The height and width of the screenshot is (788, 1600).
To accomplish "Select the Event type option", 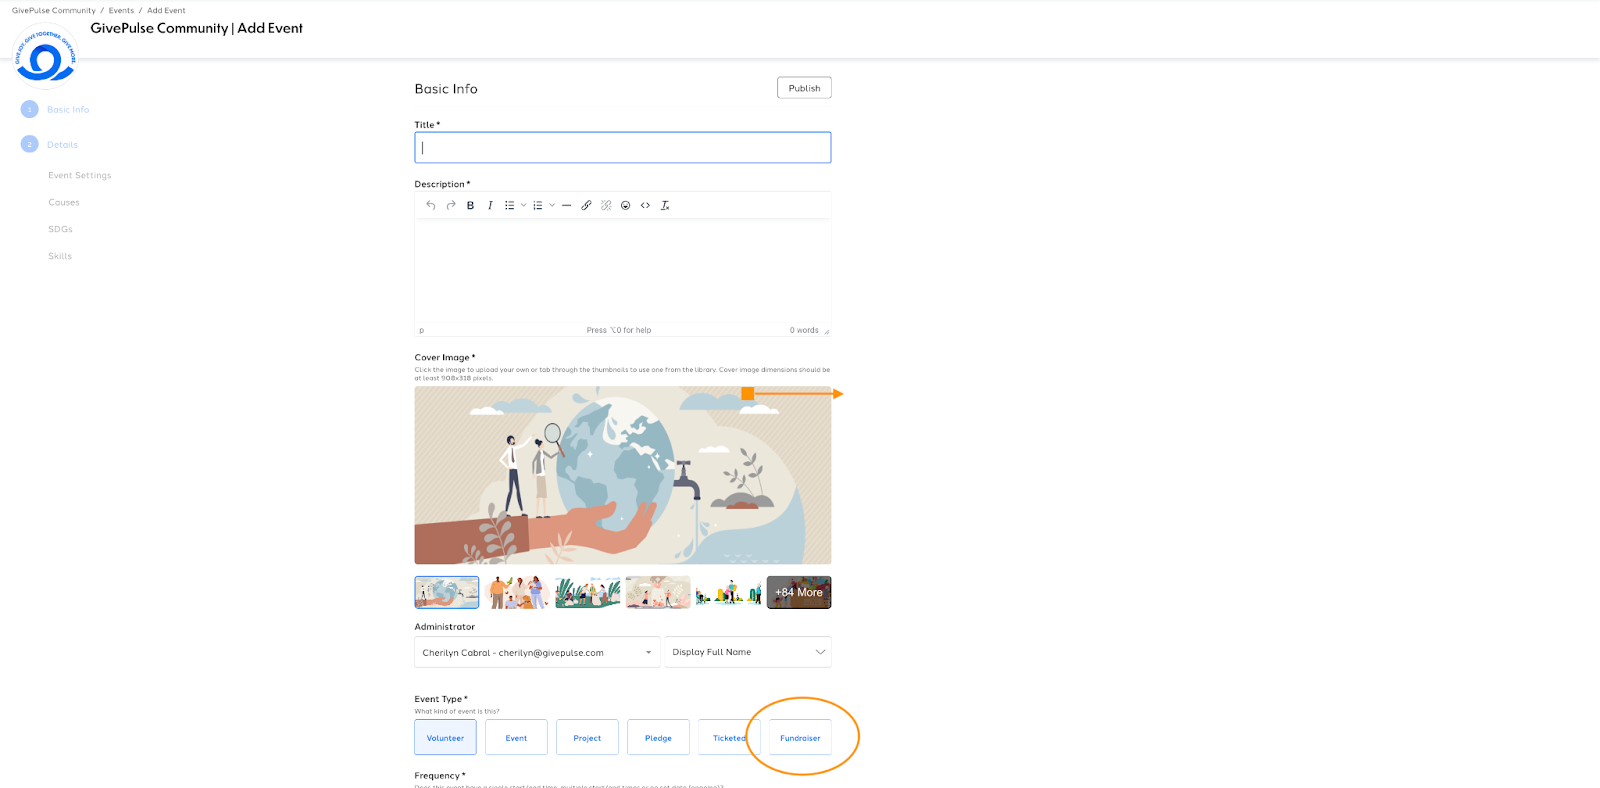I will (516, 738).
